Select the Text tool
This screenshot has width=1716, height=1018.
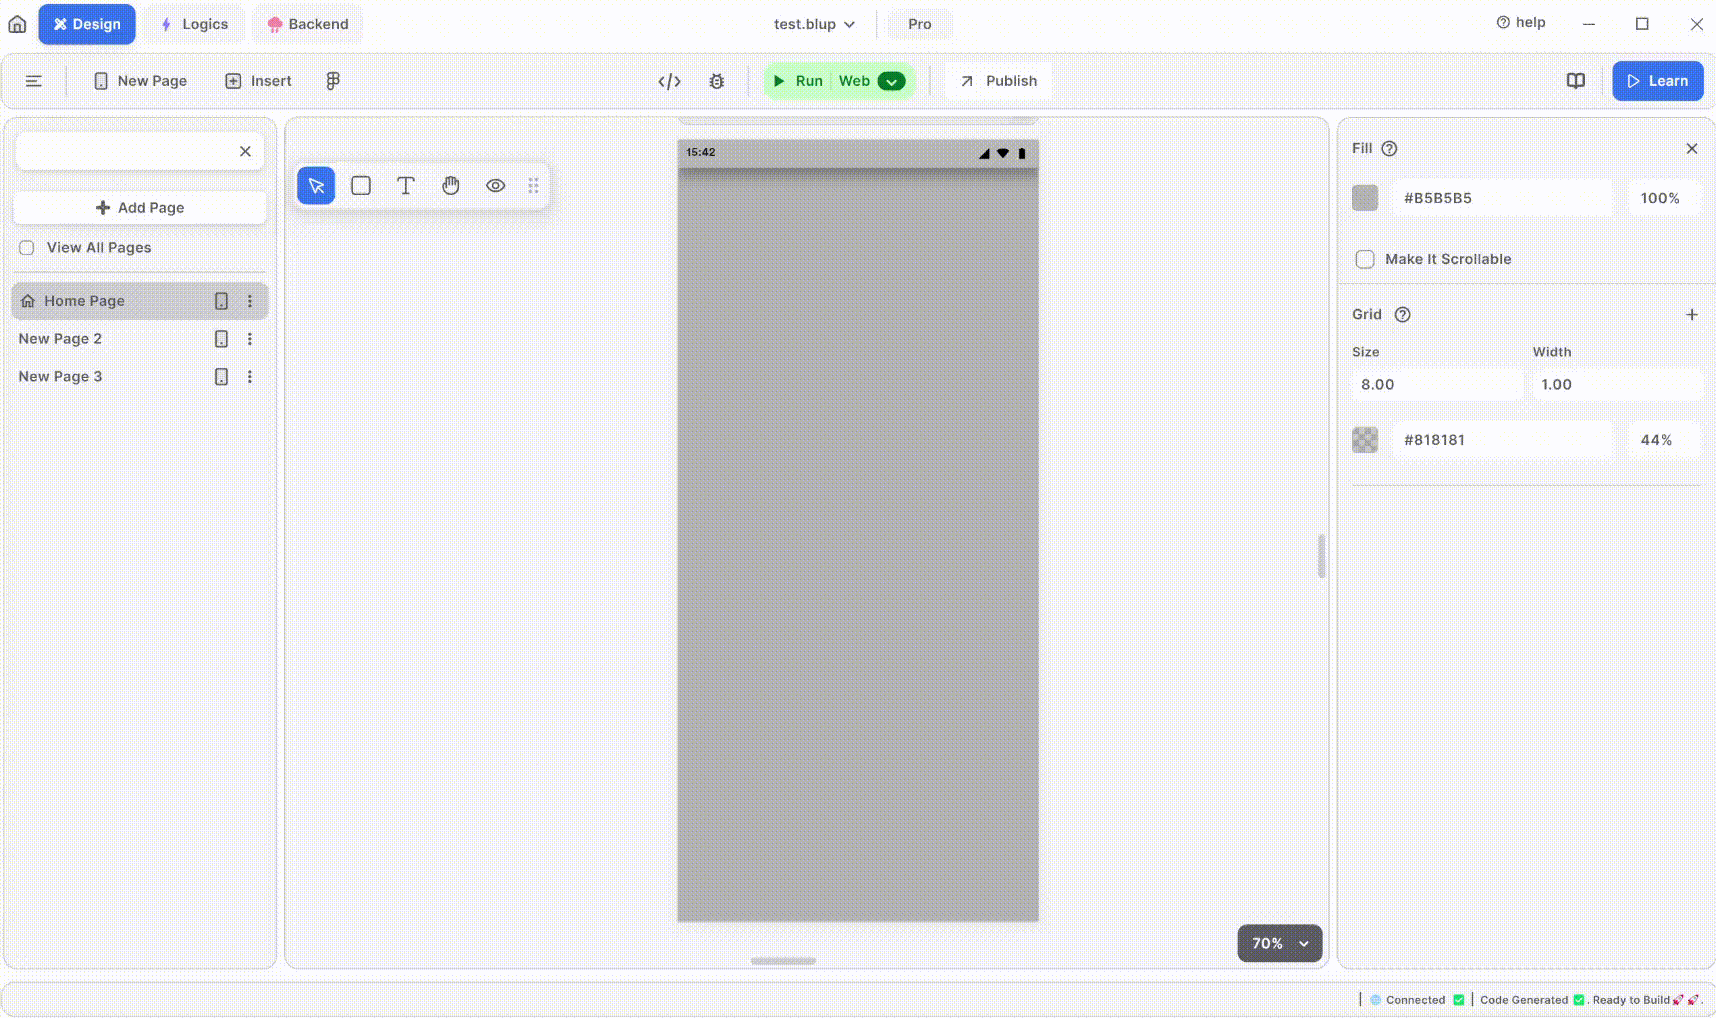(x=405, y=186)
